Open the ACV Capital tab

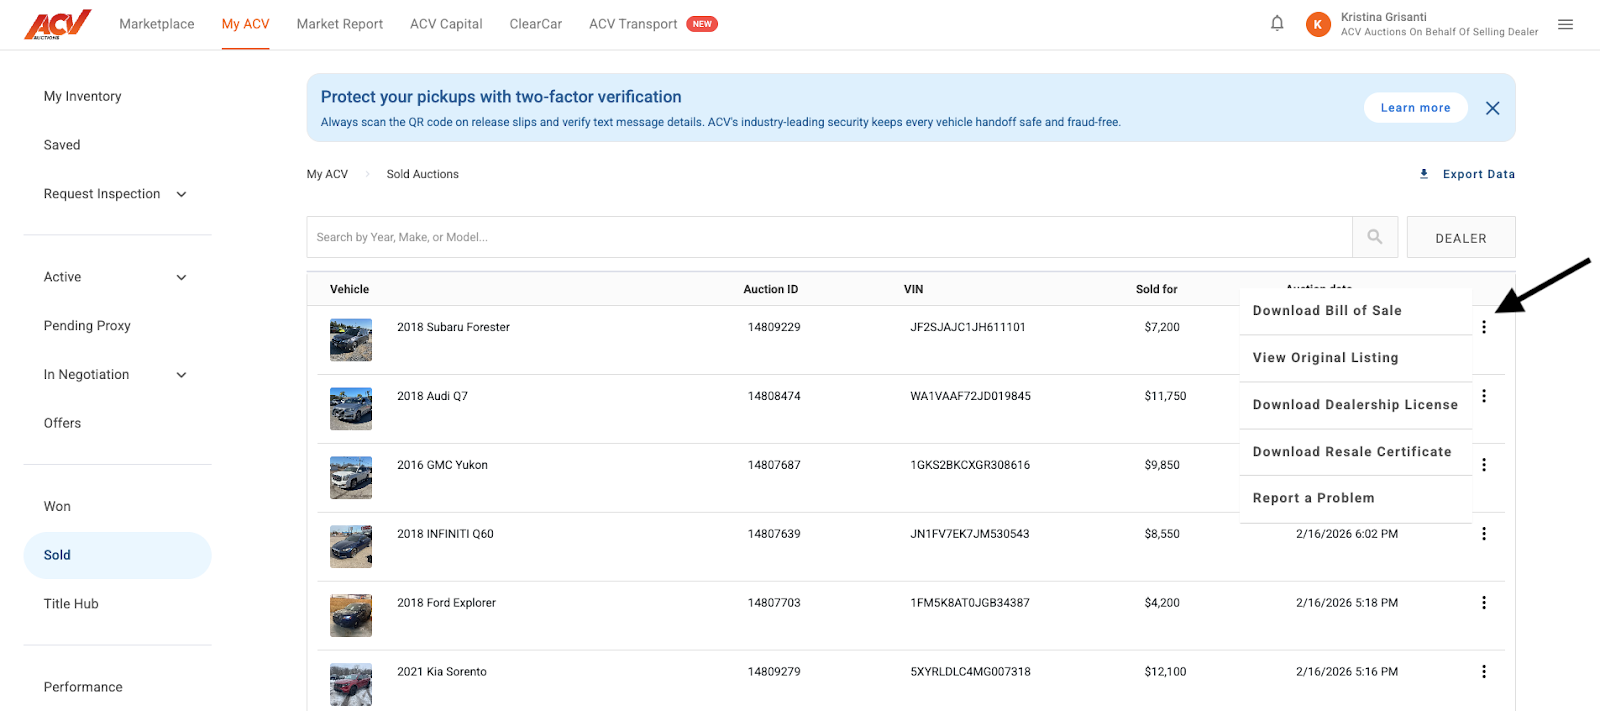pyautogui.click(x=446, y=24)
